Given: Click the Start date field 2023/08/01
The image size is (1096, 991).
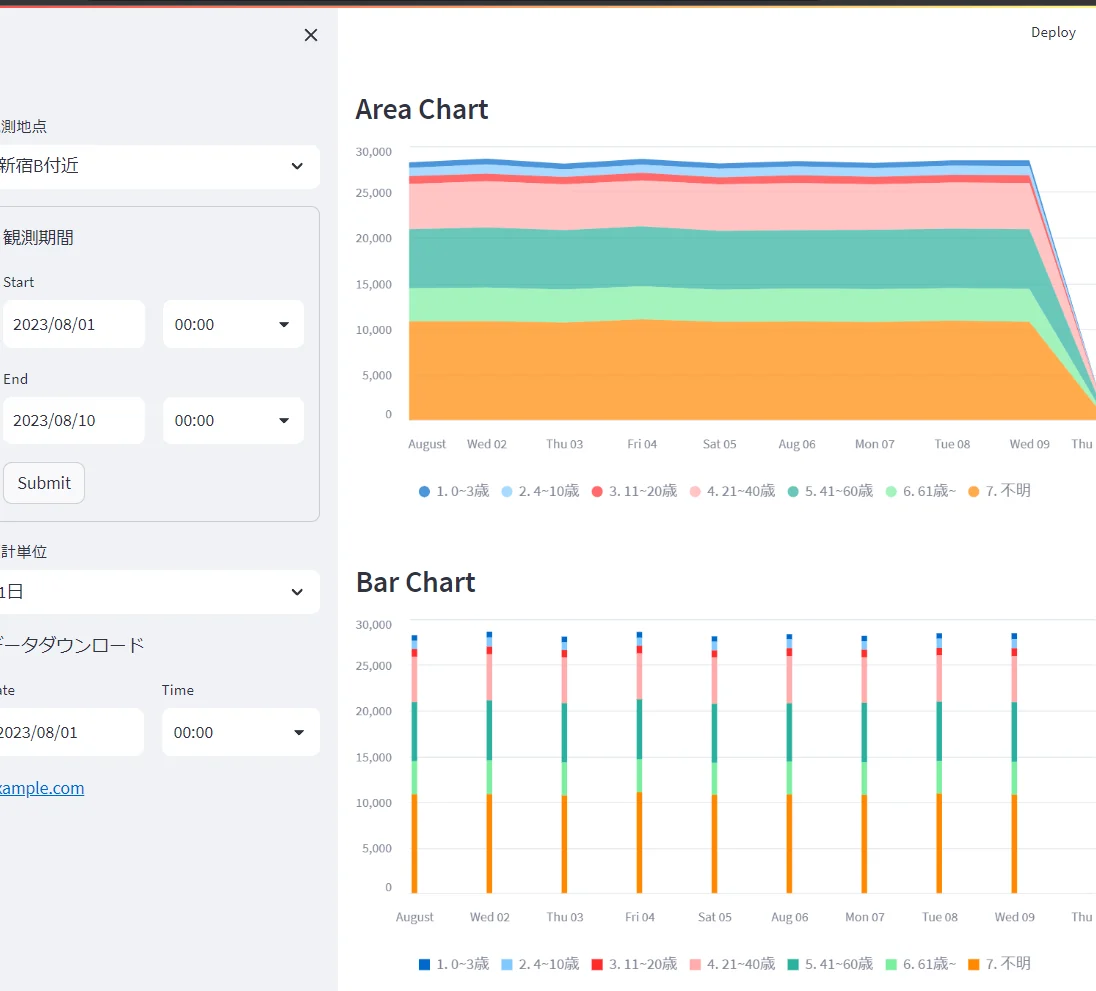Looking at the screenshot, I should point(73,324).
